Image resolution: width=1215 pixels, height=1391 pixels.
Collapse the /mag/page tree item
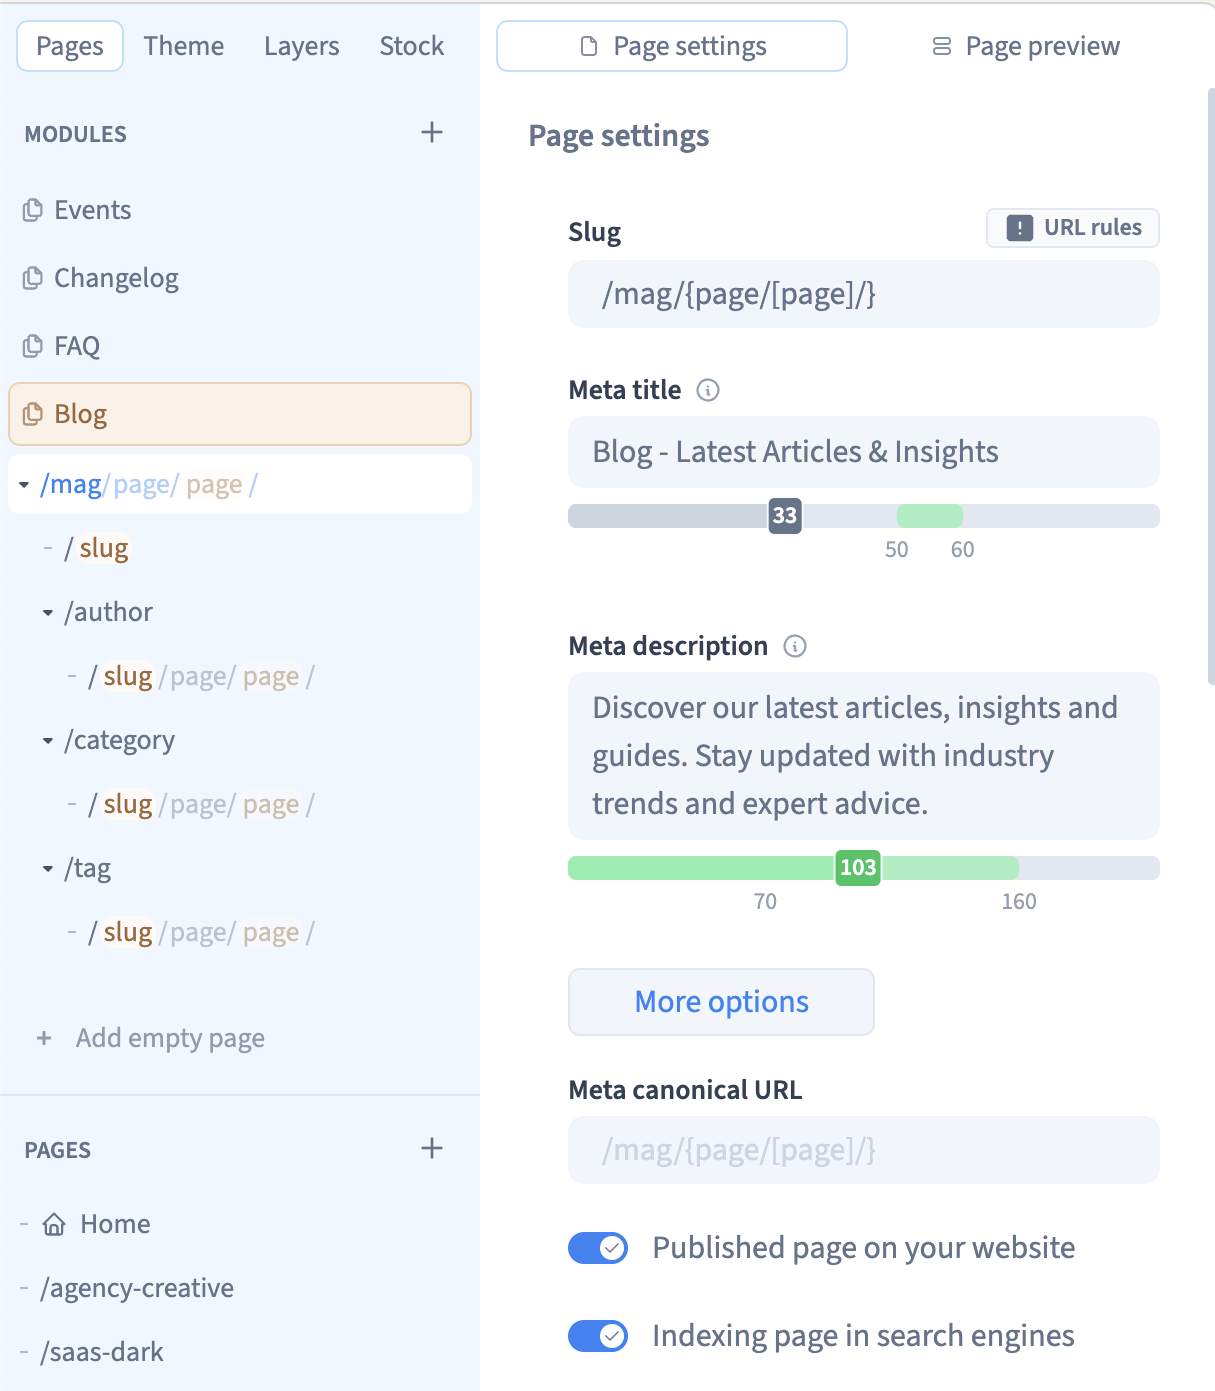pos(22,484)
